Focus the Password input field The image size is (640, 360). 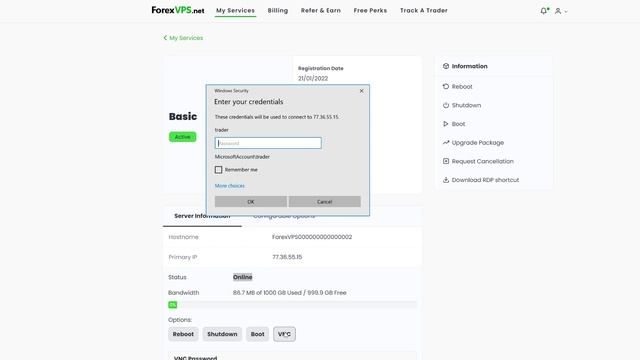pyautogui.click(x=268, y=143)
